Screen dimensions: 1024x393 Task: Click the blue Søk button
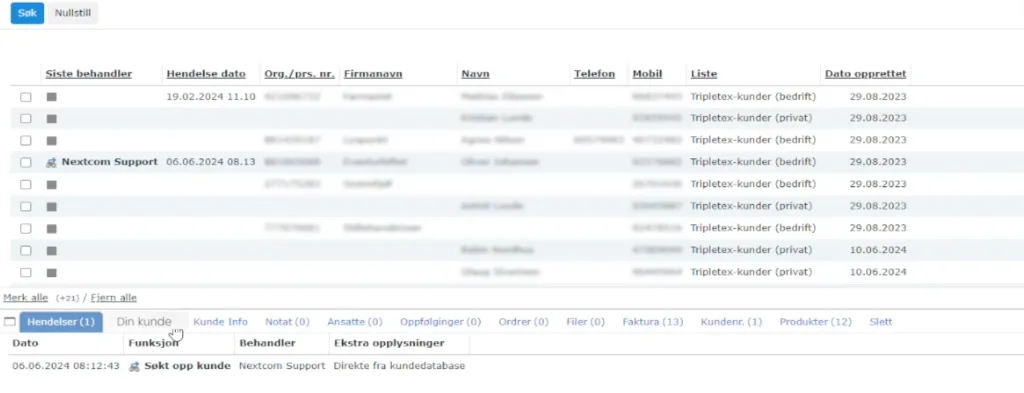tap(27, 13)
